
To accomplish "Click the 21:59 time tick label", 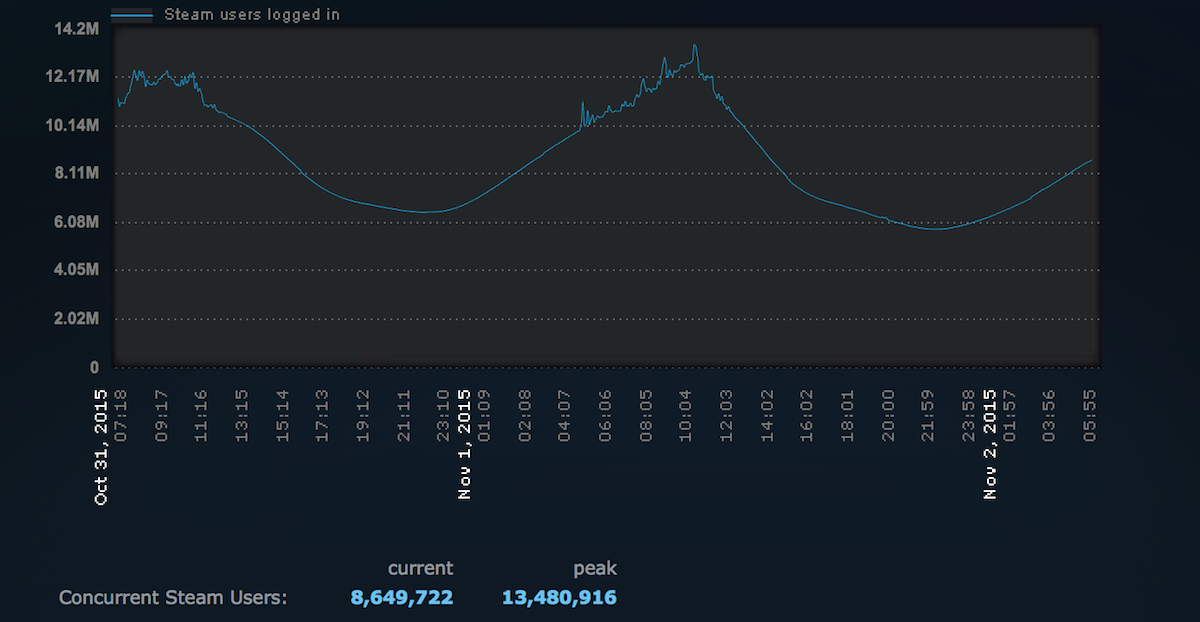I will [x=928, y=416].
